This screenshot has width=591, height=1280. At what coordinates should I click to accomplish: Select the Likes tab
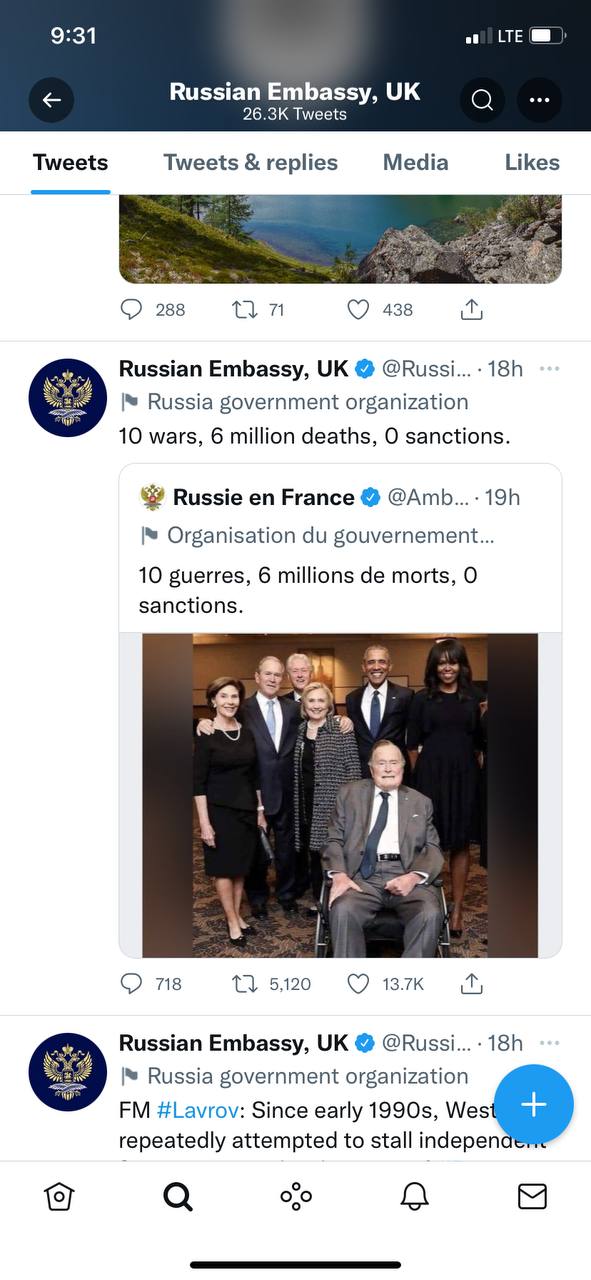532,162
